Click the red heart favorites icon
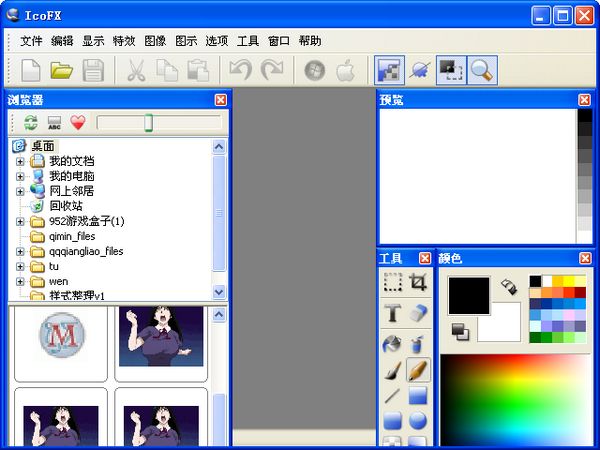 coord(77,123)
